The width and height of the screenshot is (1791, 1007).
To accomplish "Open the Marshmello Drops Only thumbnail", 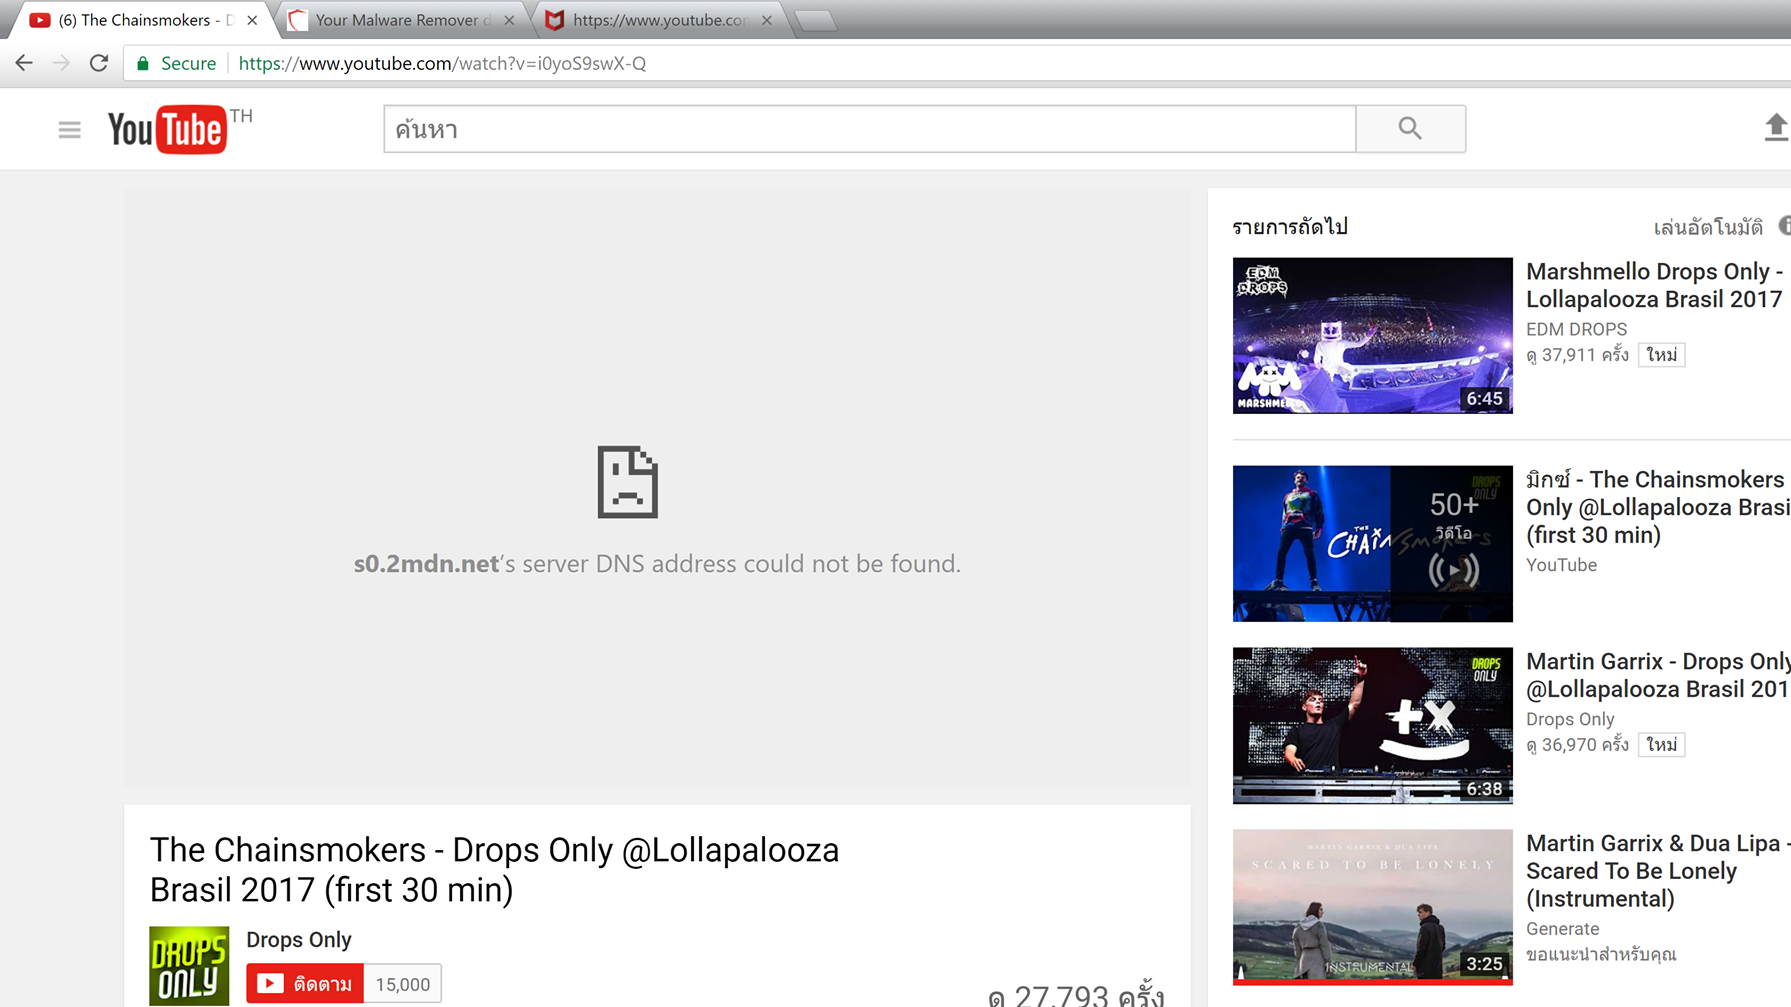I will tap(1372, 335).
